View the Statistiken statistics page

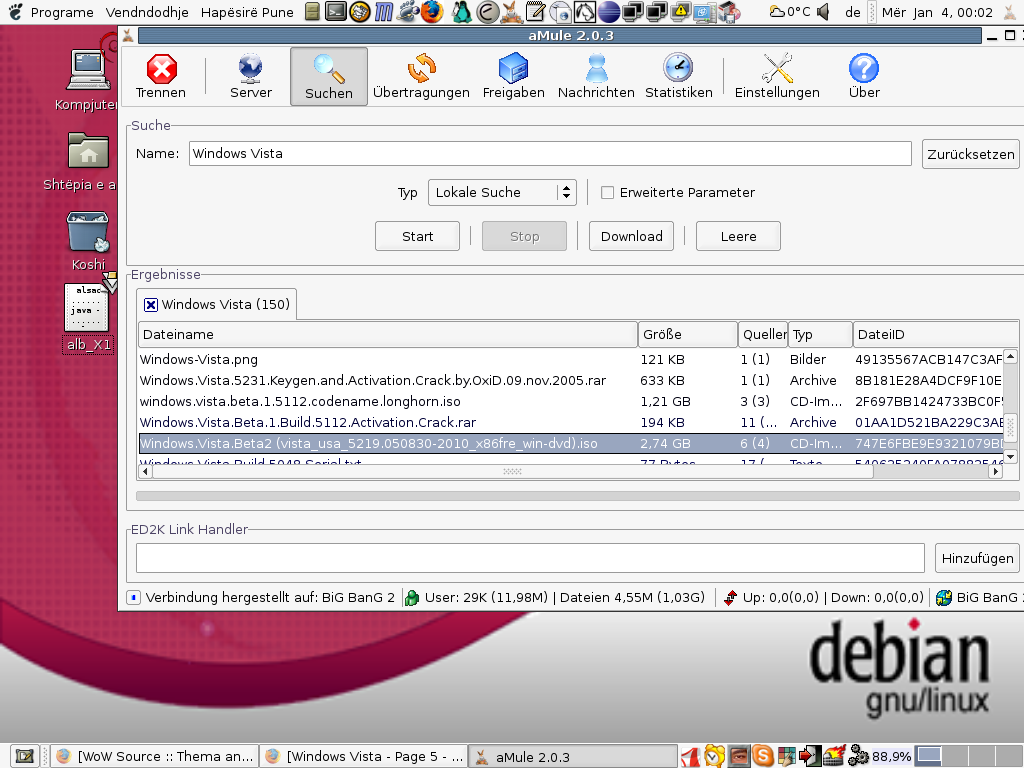pyautogui.click(x=679, y=76)
